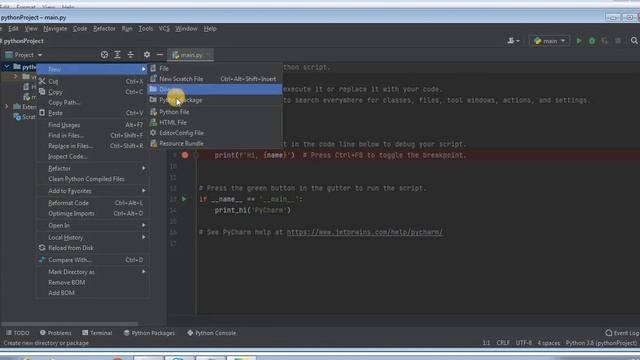Choose EditorConfig File in New submenu

point(215,133)
